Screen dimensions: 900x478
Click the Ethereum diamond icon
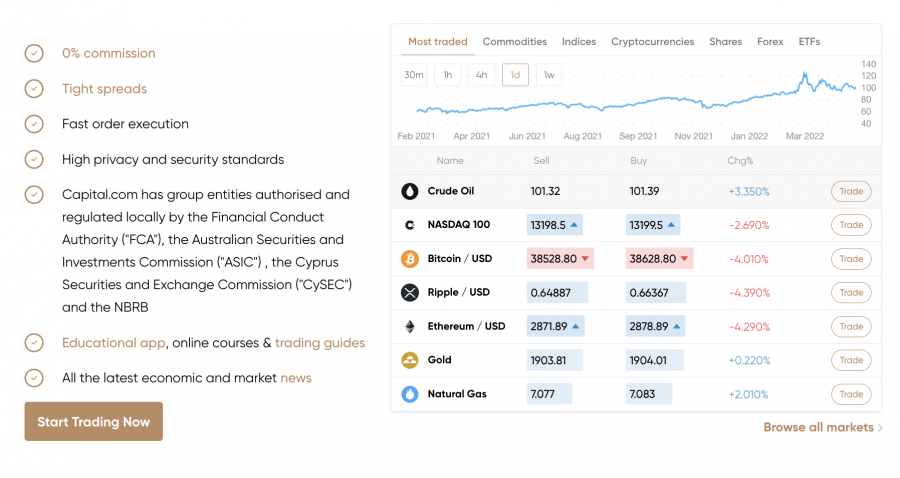click(409, 327)
